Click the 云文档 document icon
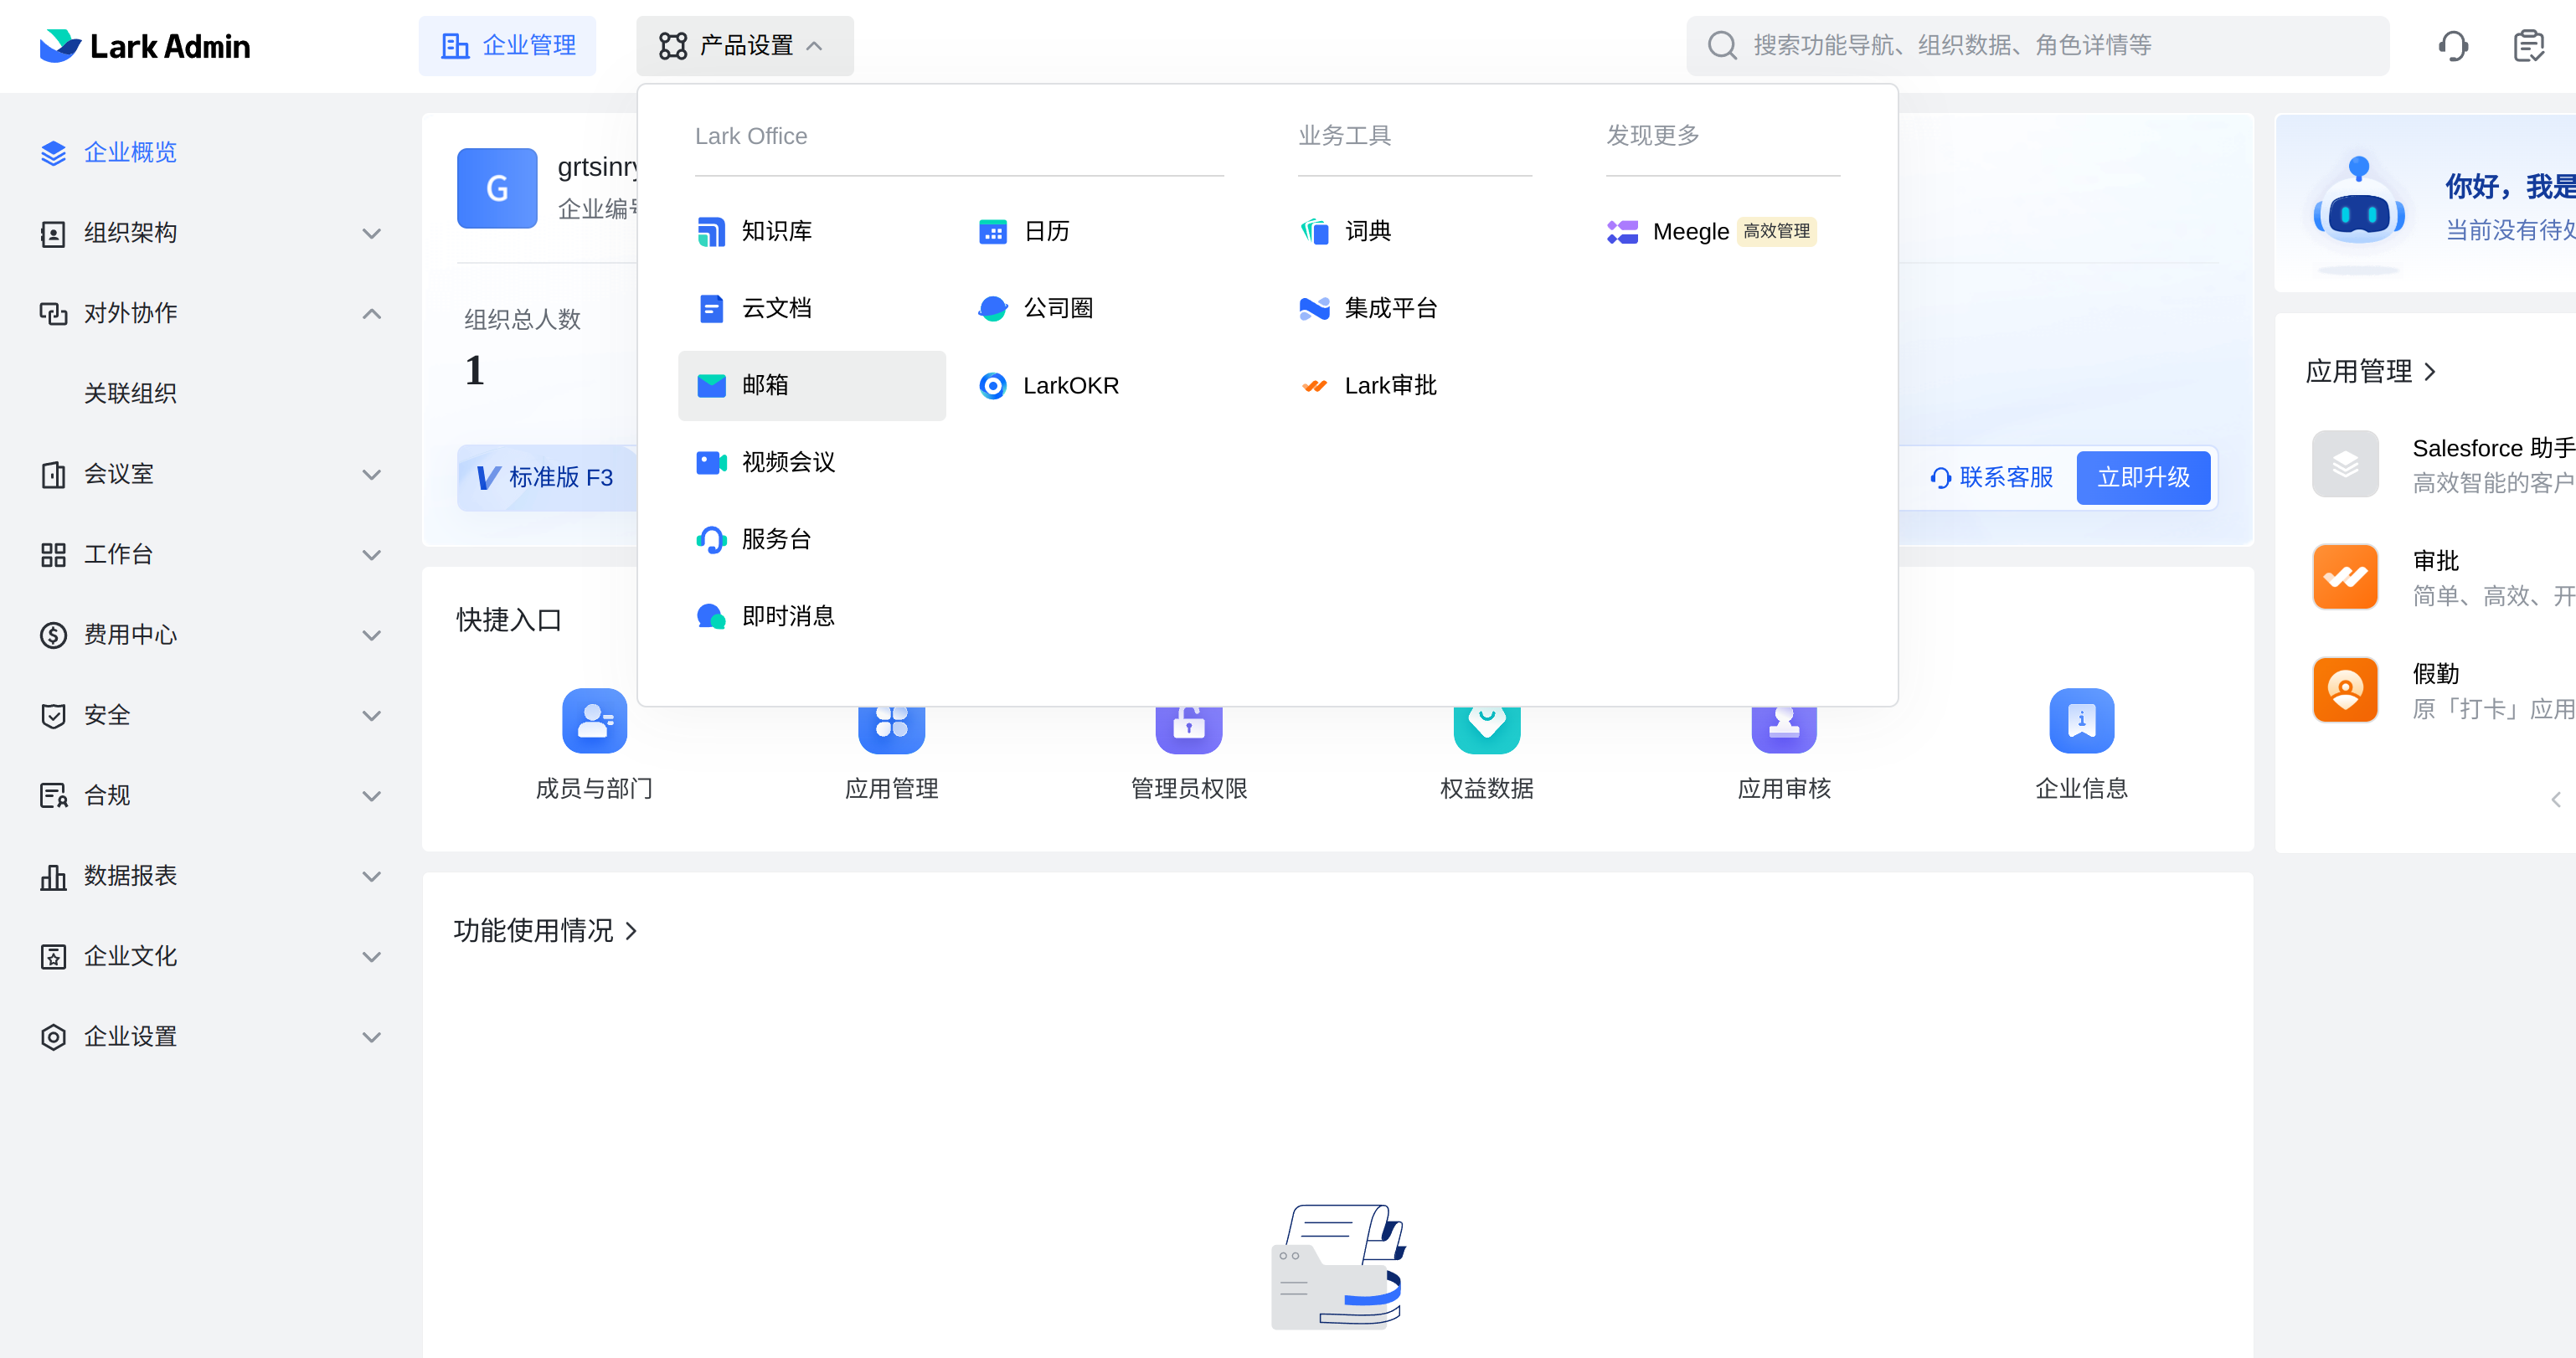This screenshot has width=2576, height=1358. click(711, 309)
